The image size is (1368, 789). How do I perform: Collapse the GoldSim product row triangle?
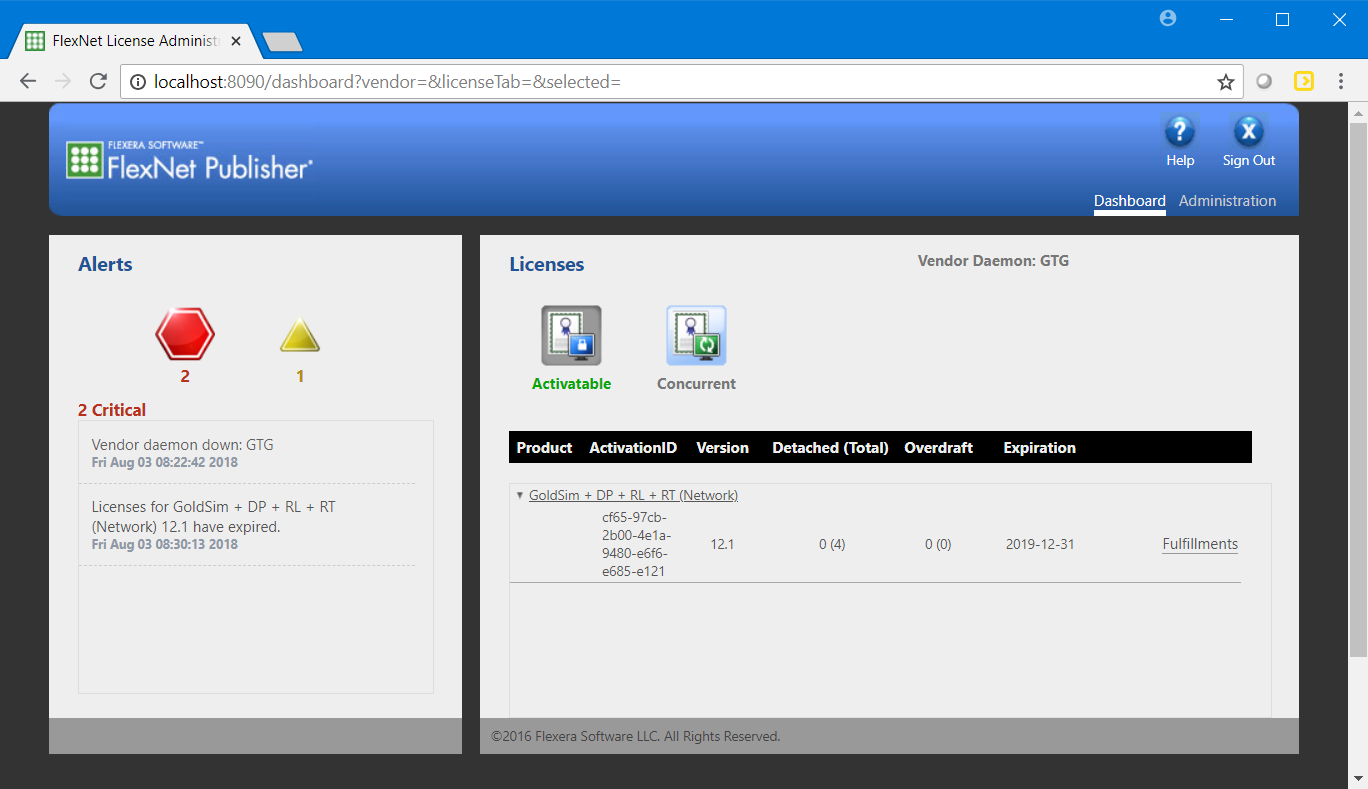coord(520,495)
